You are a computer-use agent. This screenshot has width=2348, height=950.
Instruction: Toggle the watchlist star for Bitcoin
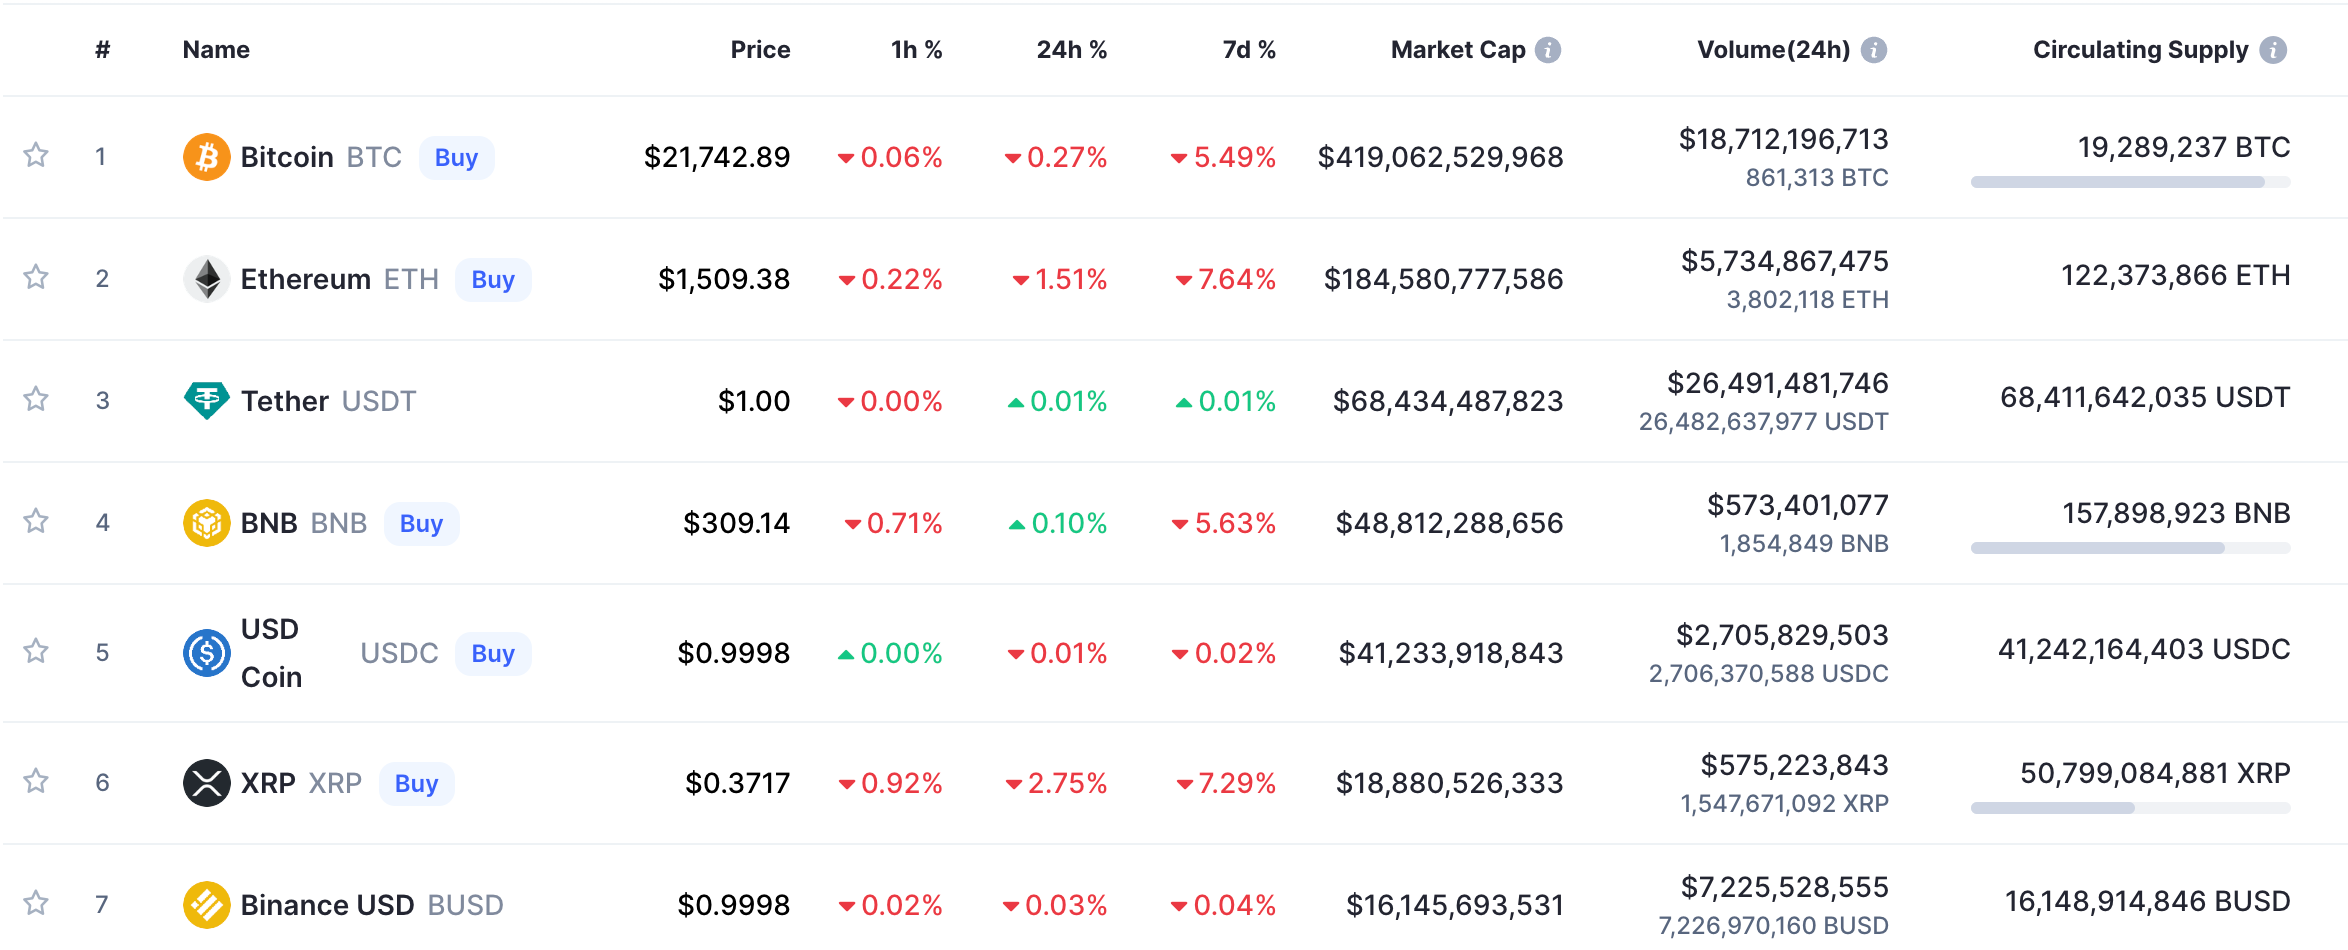36,155
